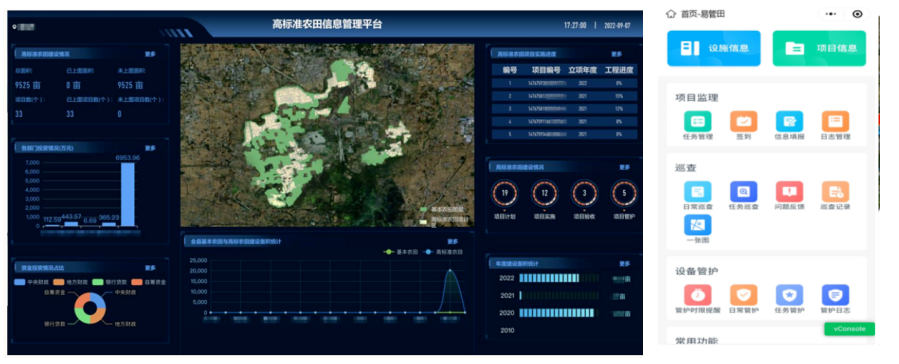Select table row 2 with progress 15%
The width and height of the screenshot is (899, 364).
[x=564, y=96]
